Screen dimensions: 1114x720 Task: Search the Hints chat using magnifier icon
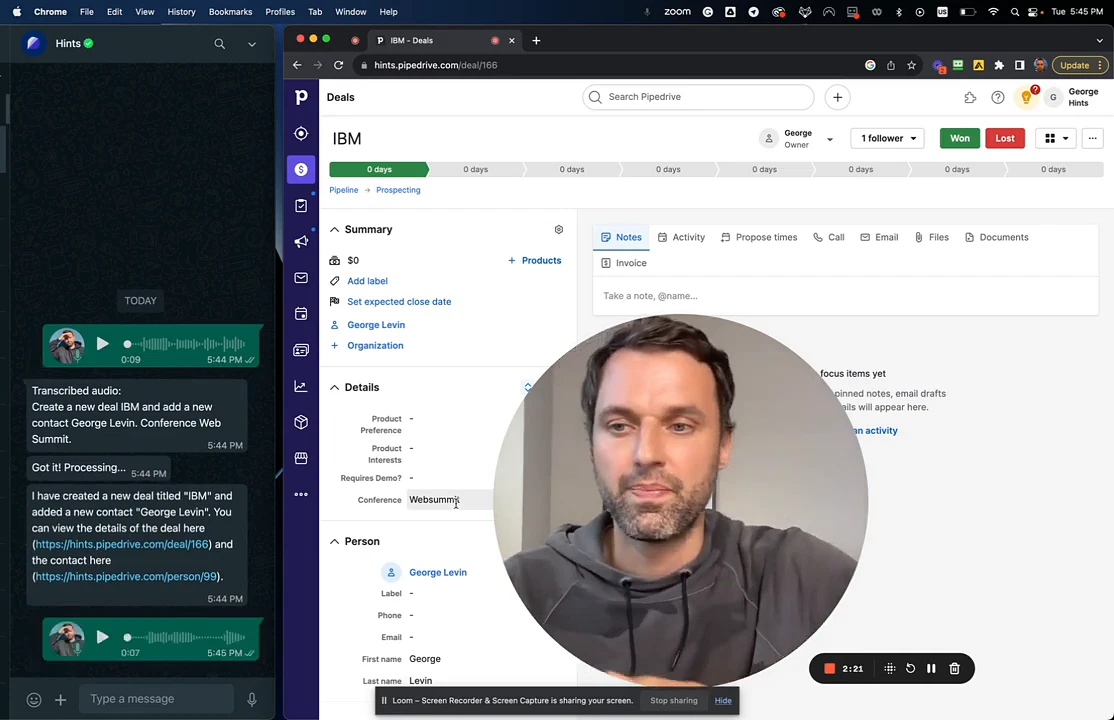[x=220, y=44]
